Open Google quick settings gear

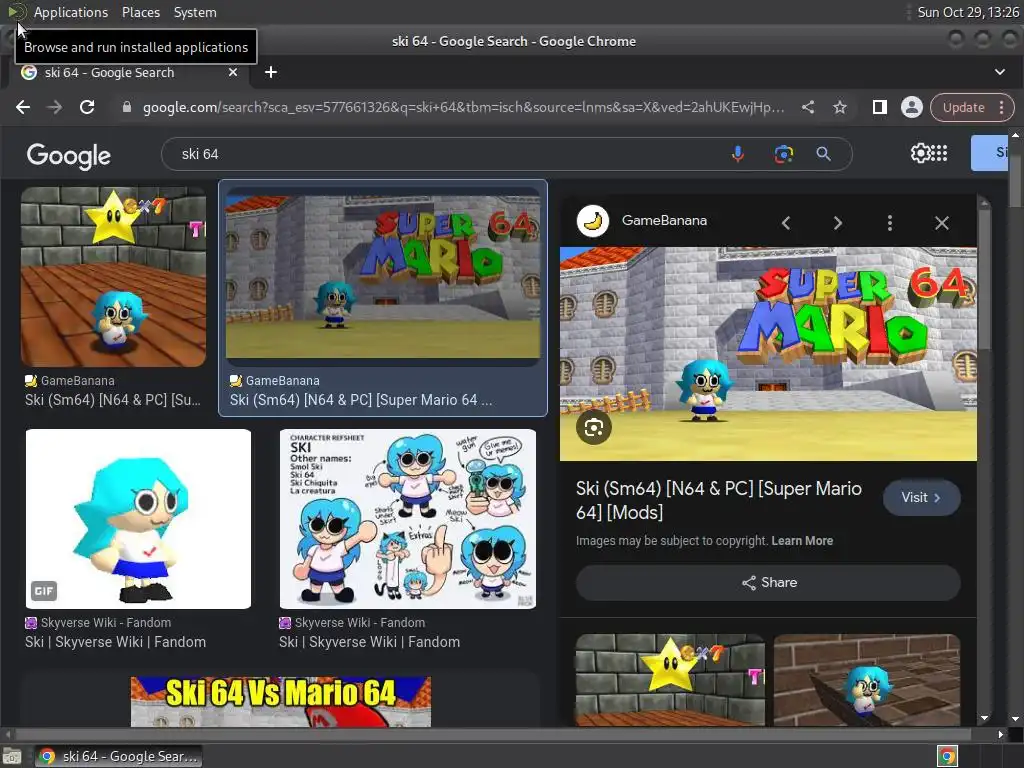click(x=920, y=153)
